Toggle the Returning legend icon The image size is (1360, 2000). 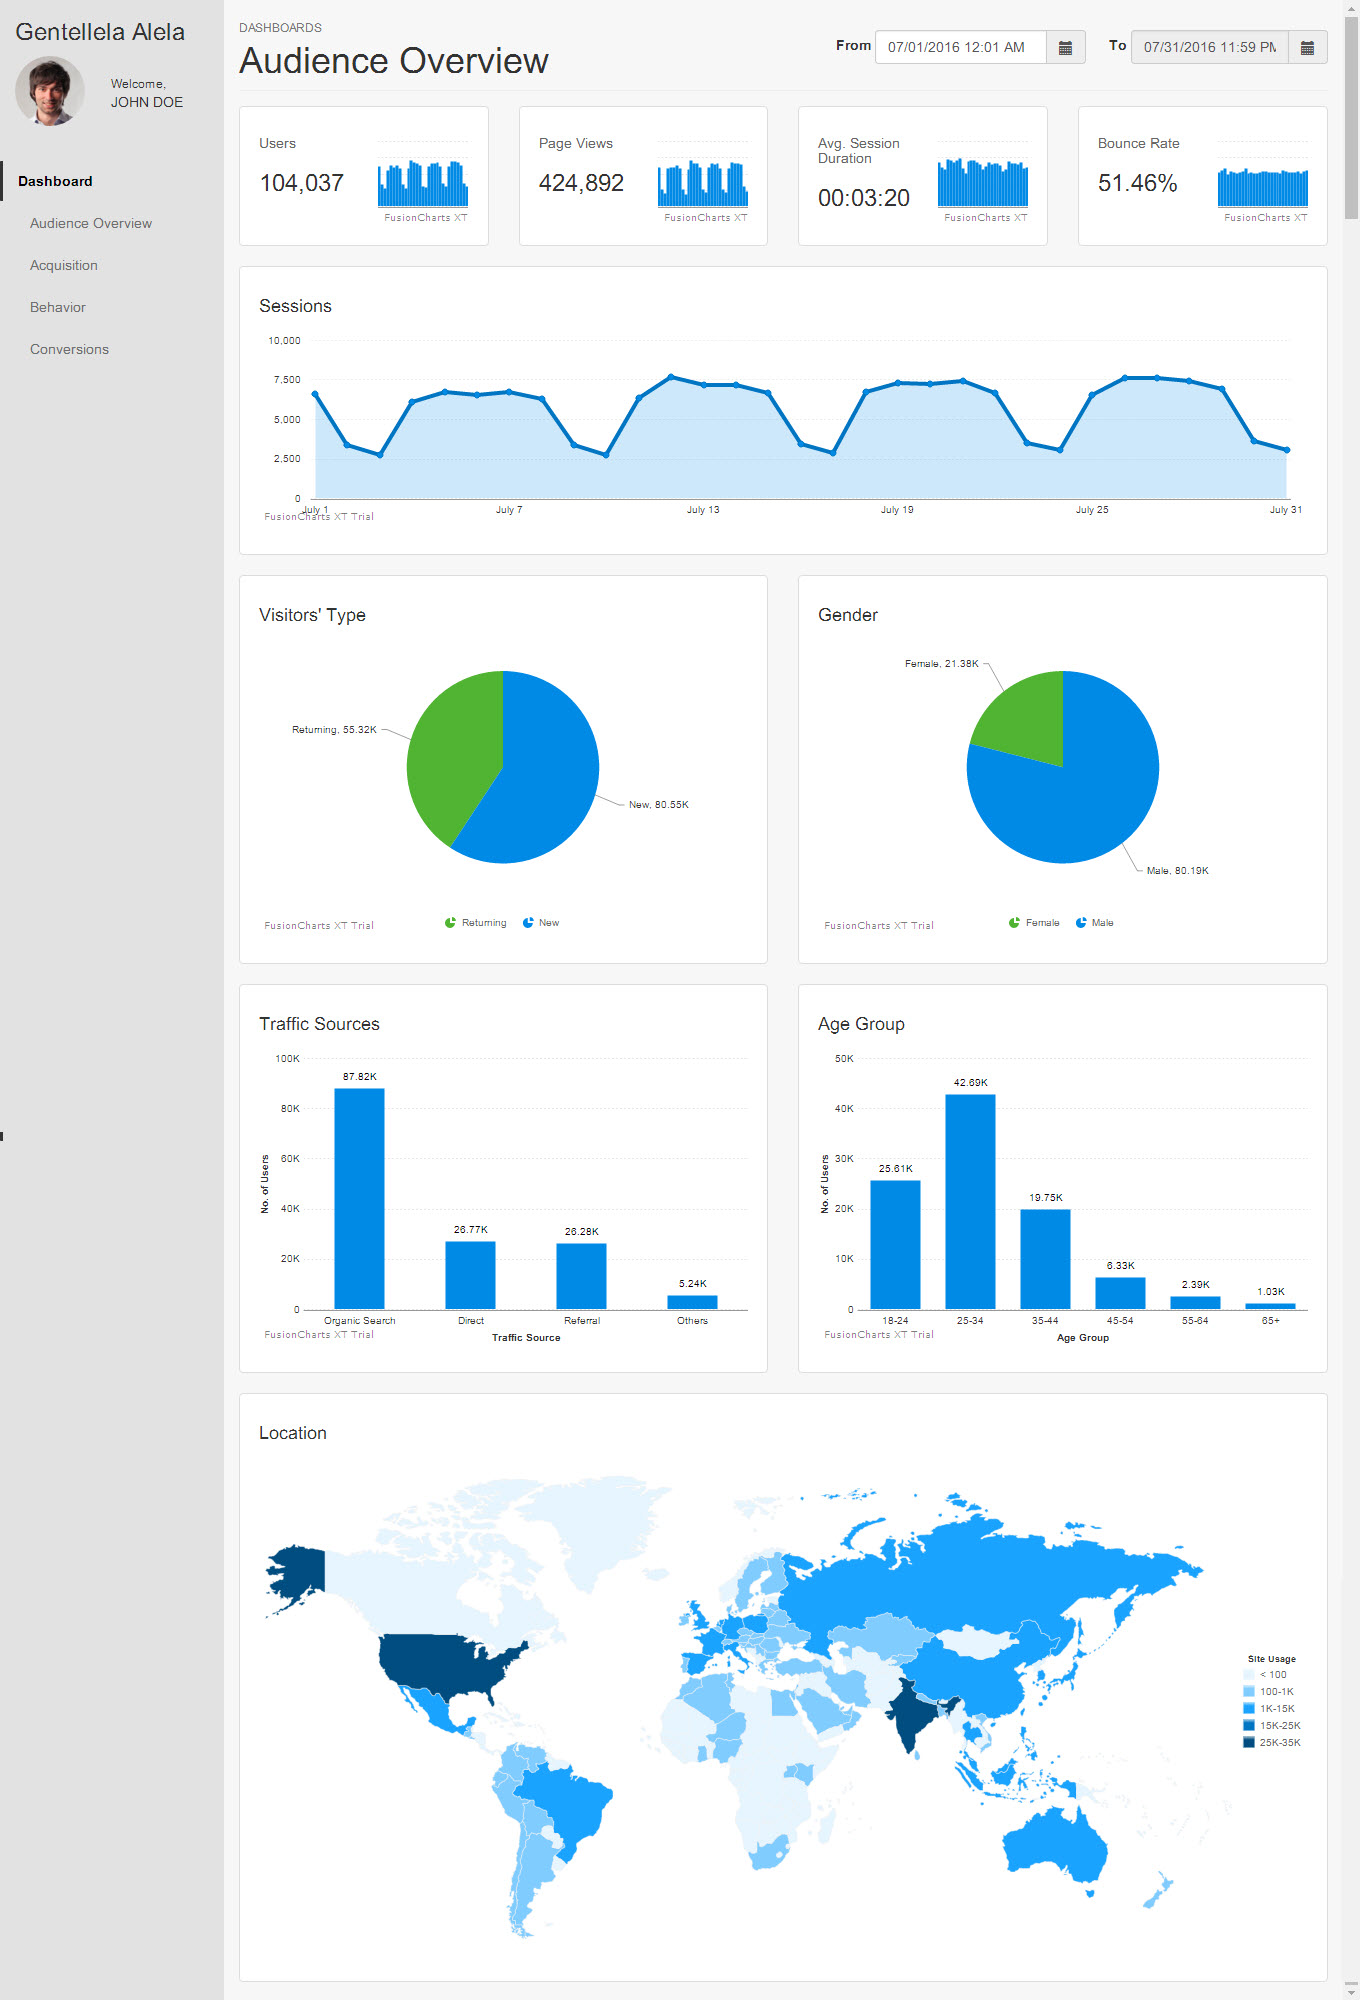[450, 923]
